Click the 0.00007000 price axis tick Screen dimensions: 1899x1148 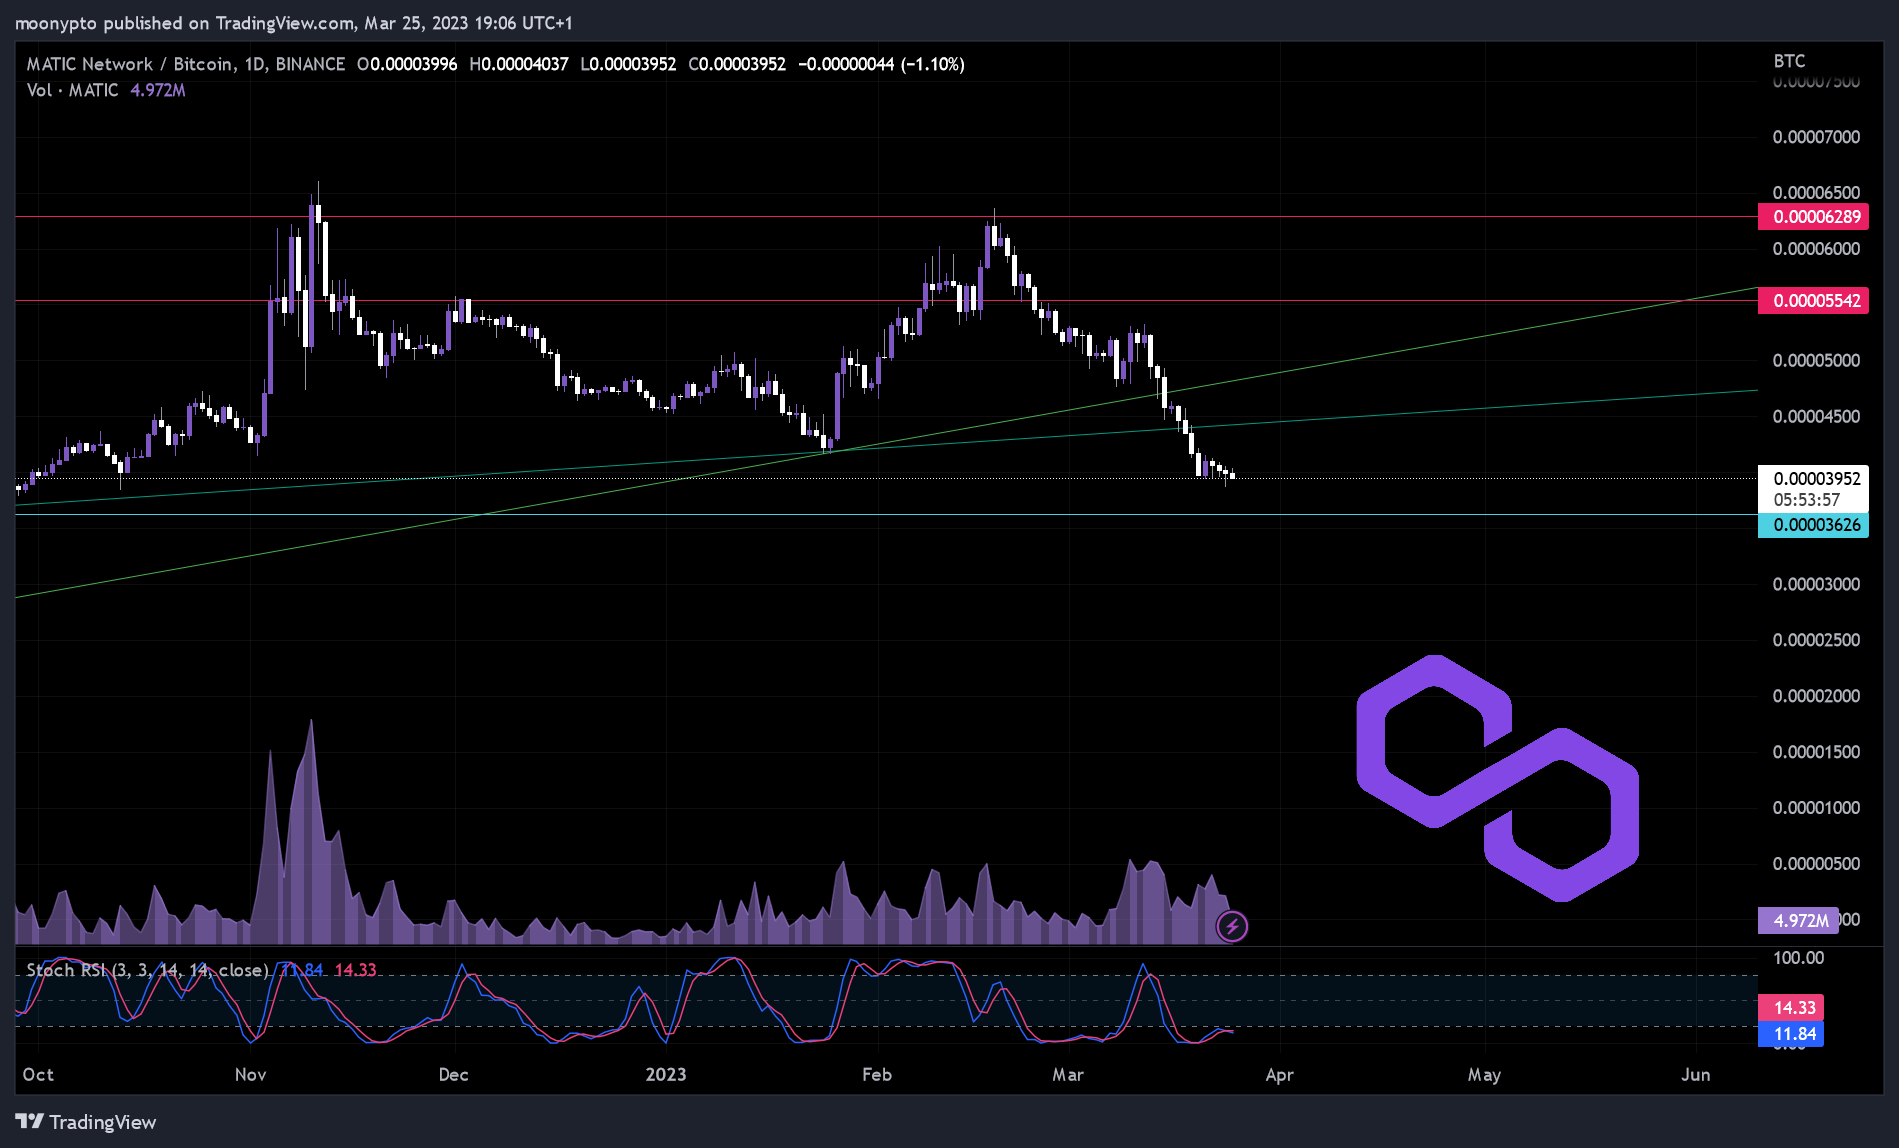pos(1816,137)
